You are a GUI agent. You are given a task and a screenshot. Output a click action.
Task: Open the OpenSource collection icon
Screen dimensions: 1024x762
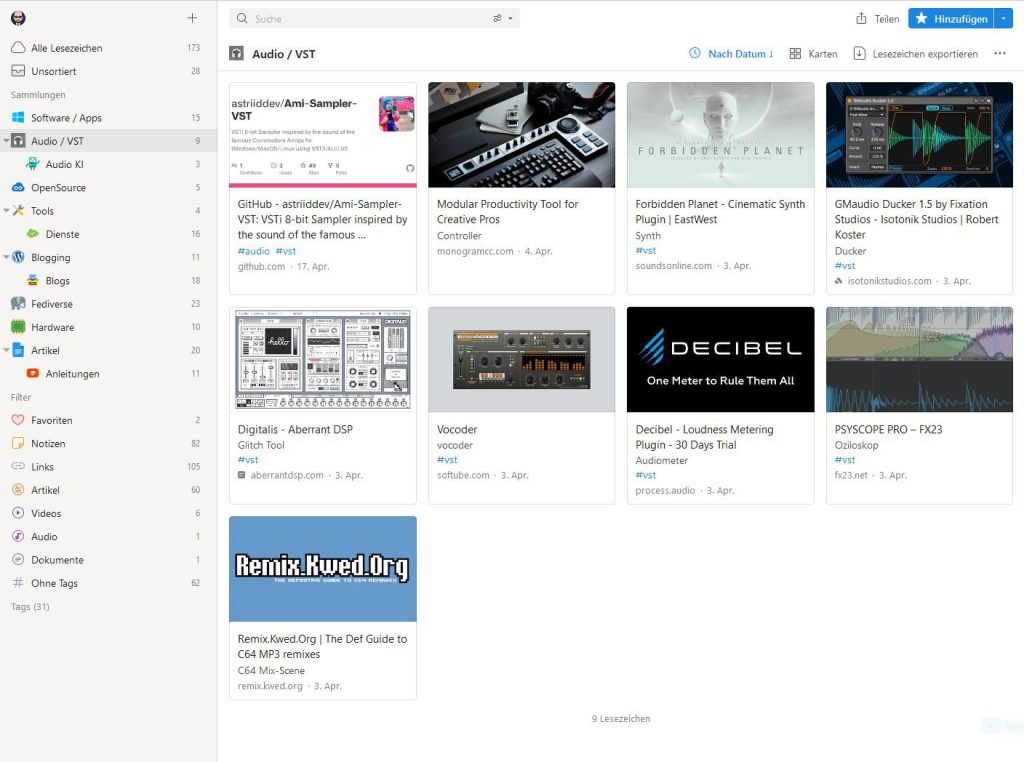coord(18,187)
